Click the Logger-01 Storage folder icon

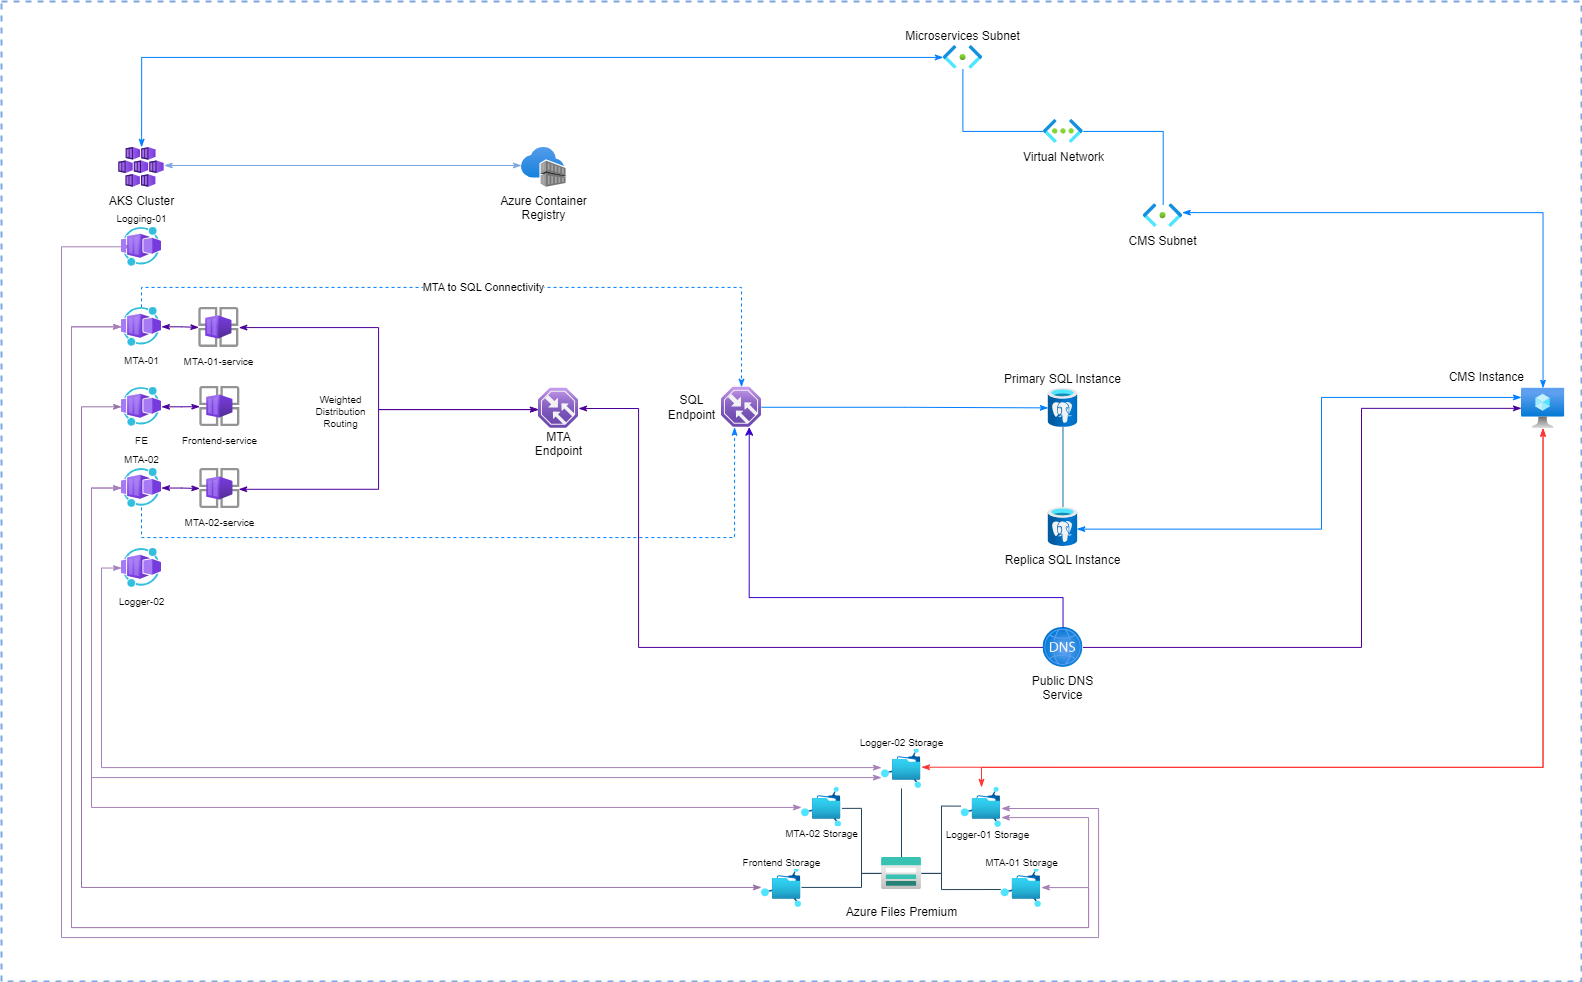(x=982, y=807)
